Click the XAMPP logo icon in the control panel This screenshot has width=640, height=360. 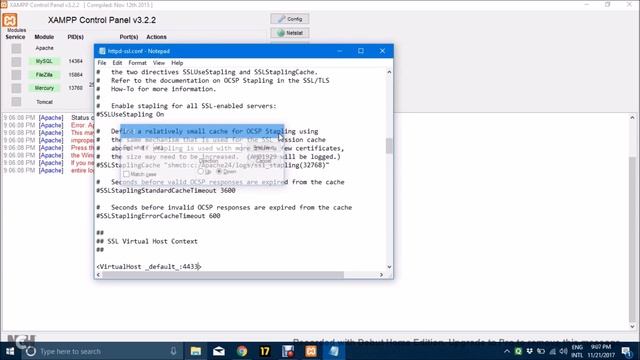10,20
